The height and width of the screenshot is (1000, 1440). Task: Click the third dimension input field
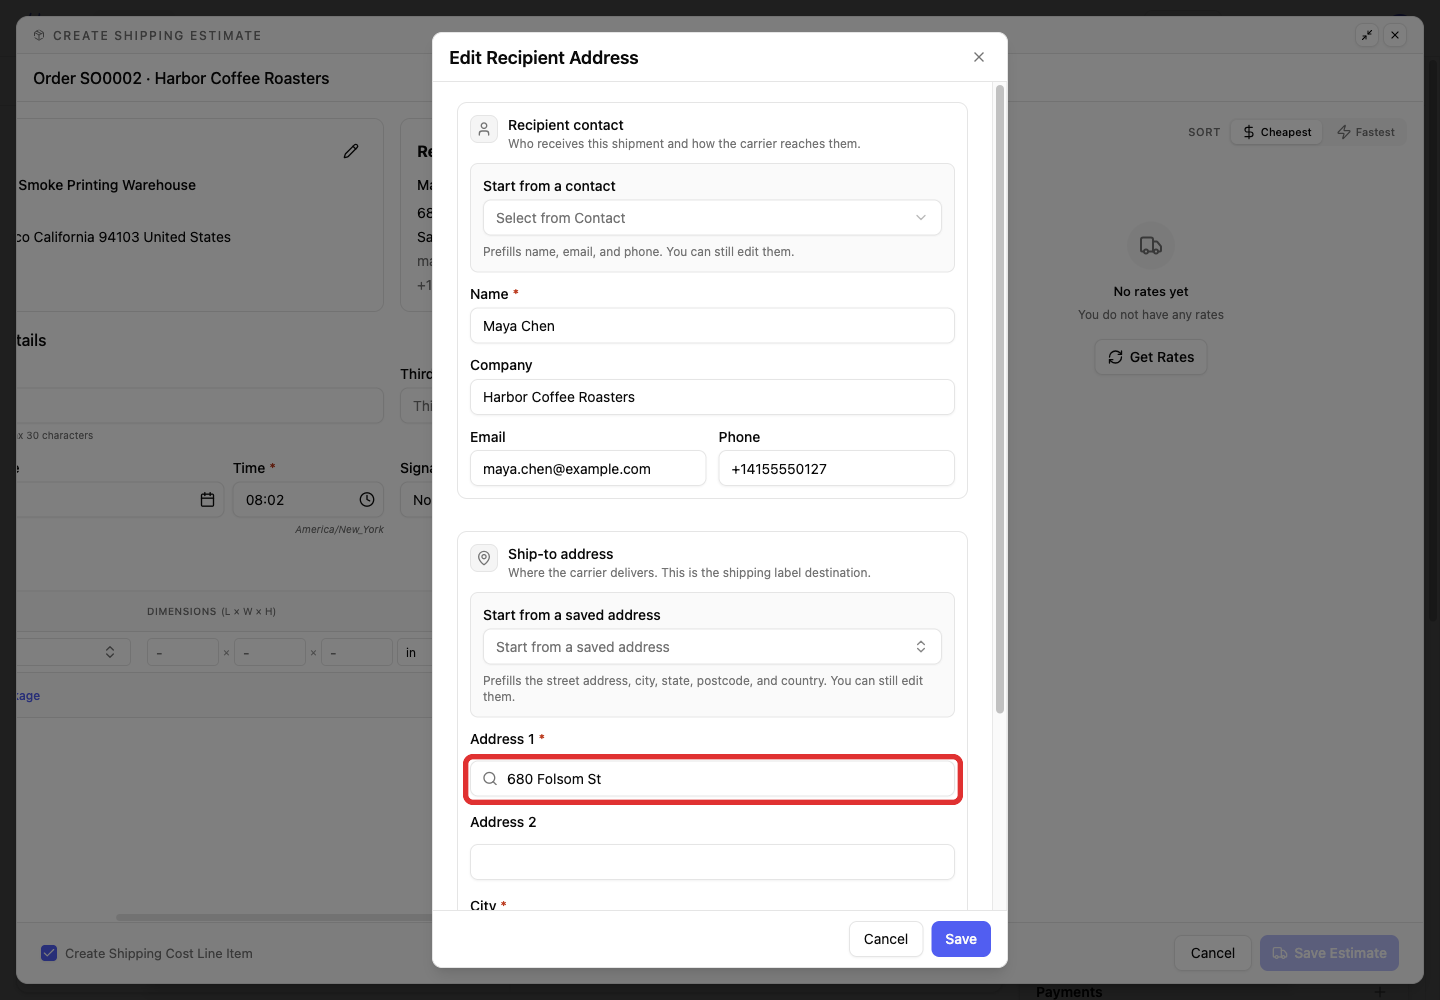pos(357,652)
